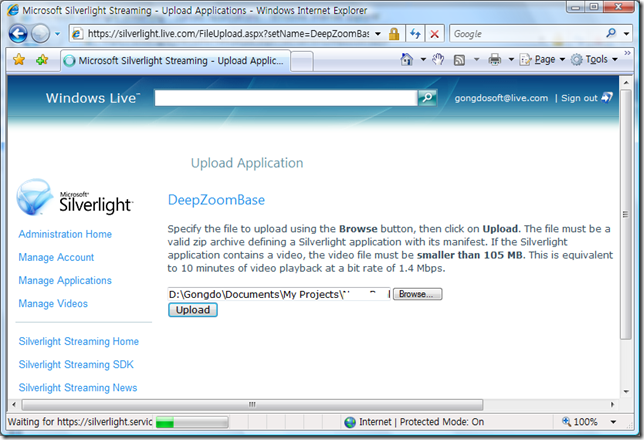The image size is (644, 440).
Task: Click the Print icon
Action: point(494,60)
